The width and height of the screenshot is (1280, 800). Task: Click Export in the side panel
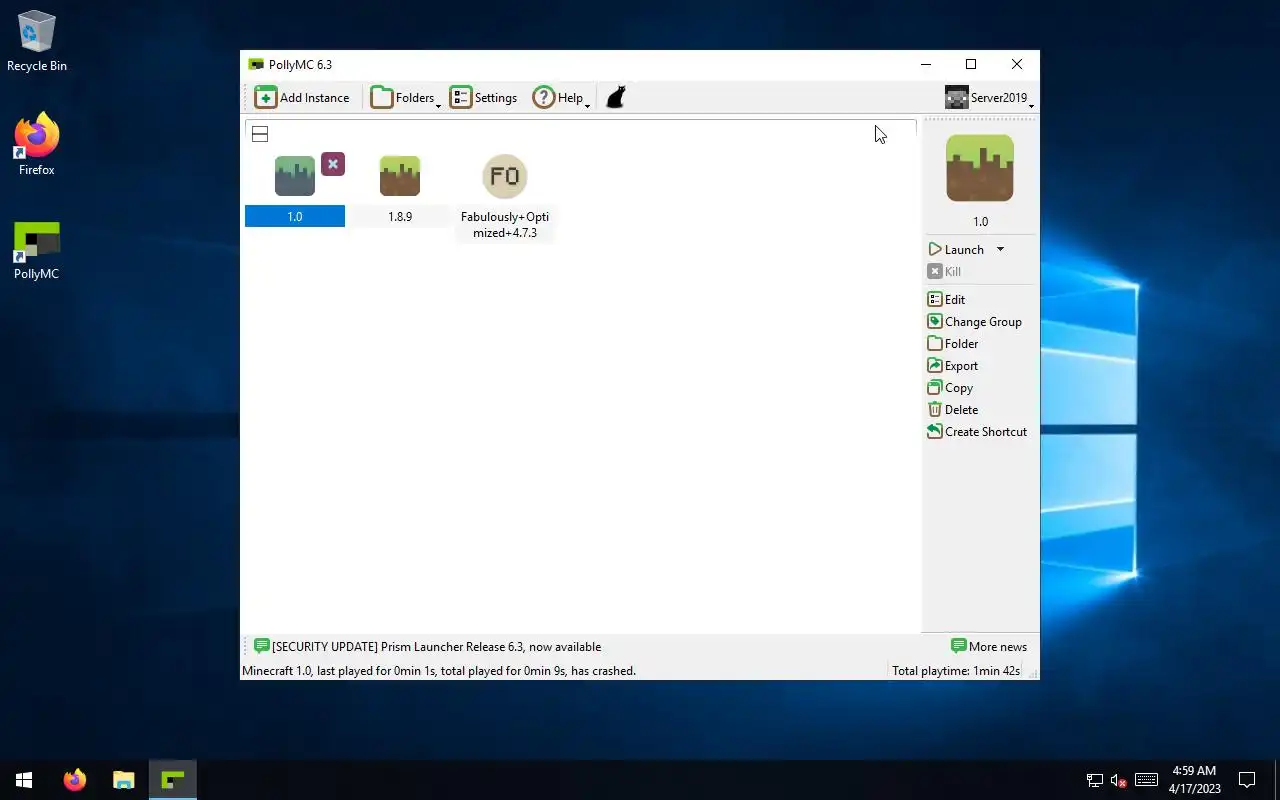pyautogui.click(x=953, y=365)
